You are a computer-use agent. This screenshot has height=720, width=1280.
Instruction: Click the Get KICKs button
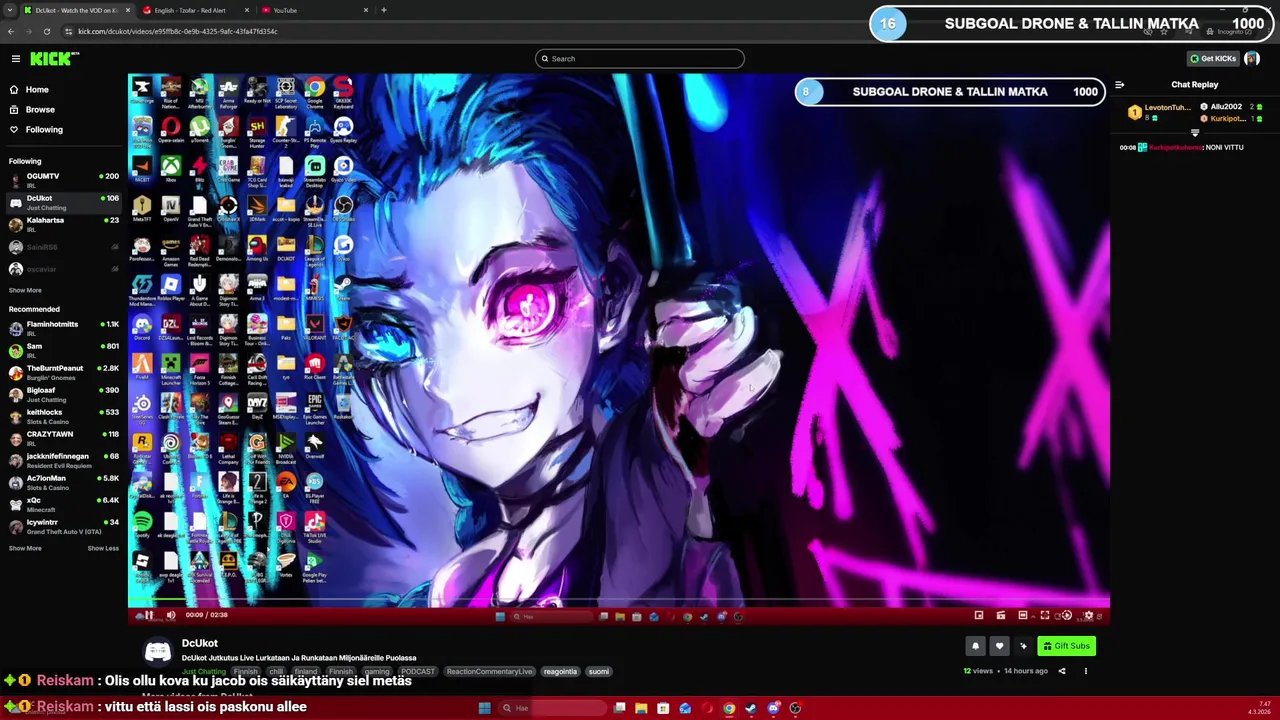[x=1213, y=59]
